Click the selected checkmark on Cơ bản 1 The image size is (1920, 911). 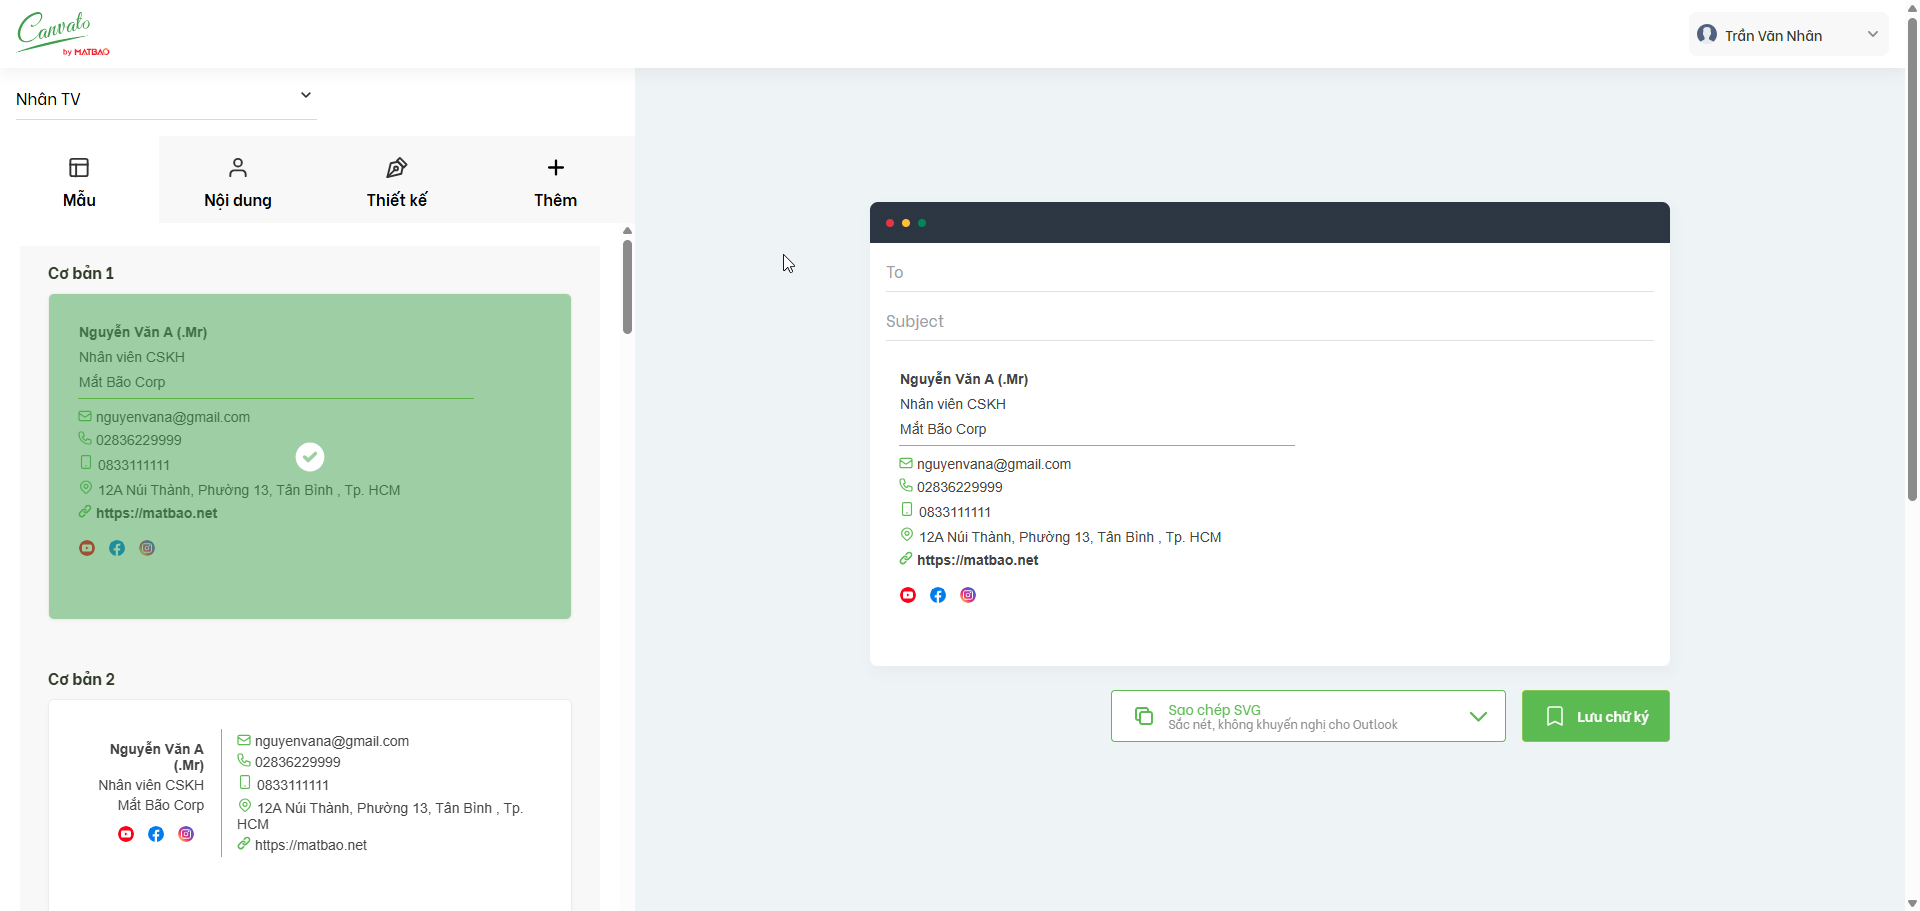[310, 457]
